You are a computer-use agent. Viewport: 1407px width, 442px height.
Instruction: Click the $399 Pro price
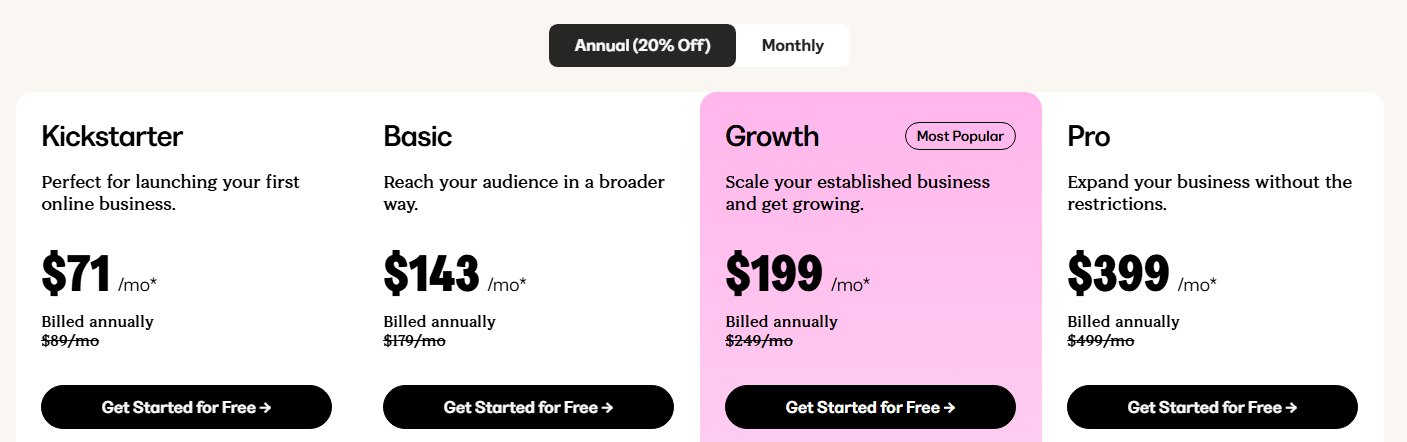1118,274
